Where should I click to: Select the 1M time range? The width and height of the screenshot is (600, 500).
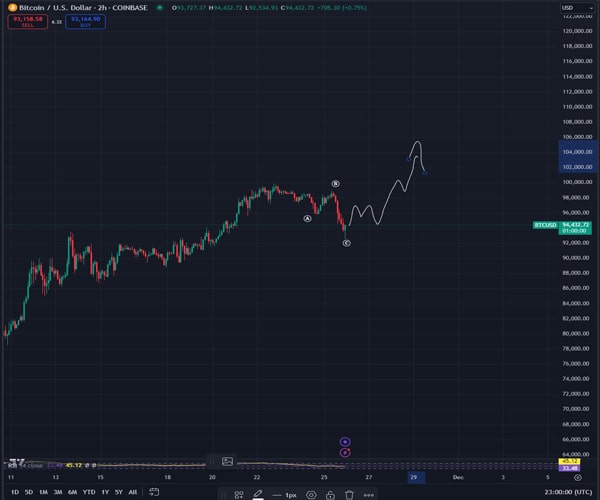pyautogui.click(x=43, y=492)
